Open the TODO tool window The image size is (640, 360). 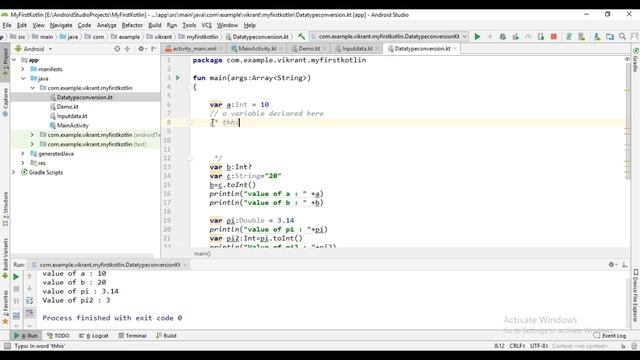58,336
